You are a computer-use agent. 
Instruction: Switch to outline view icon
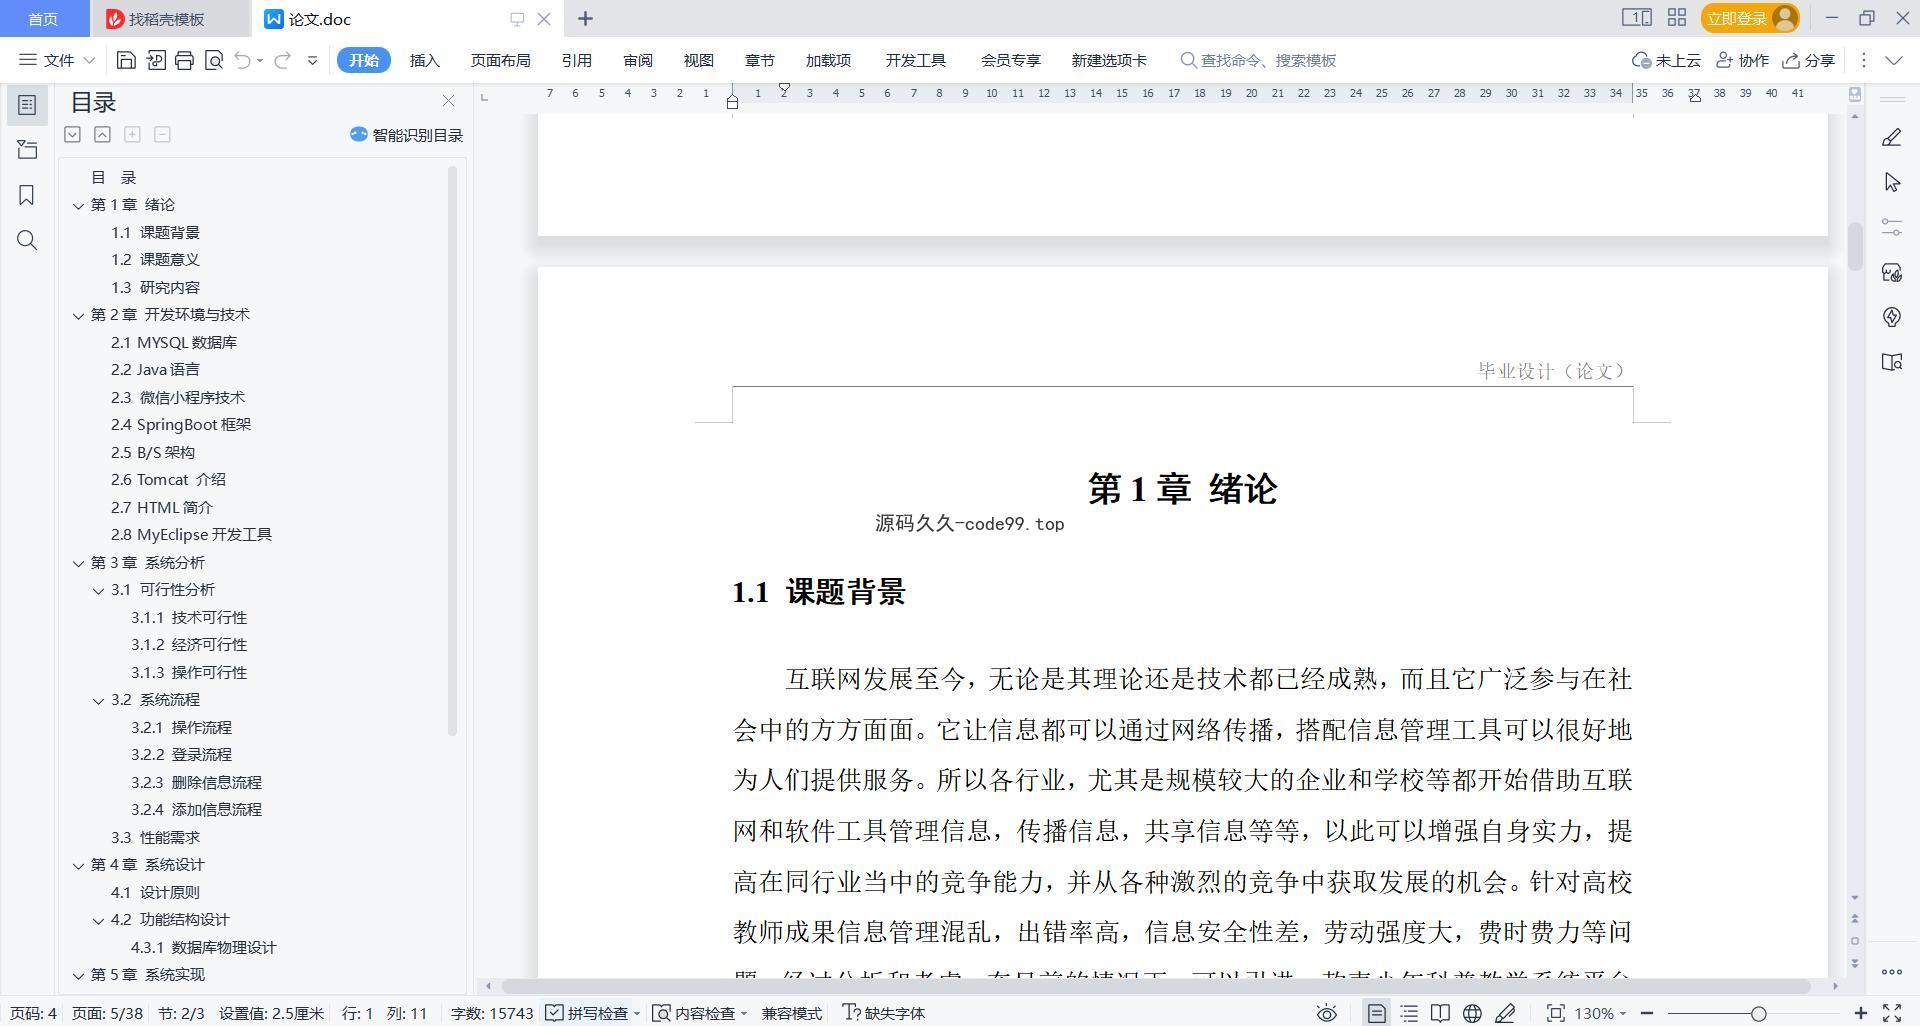click(1409, 1013)
